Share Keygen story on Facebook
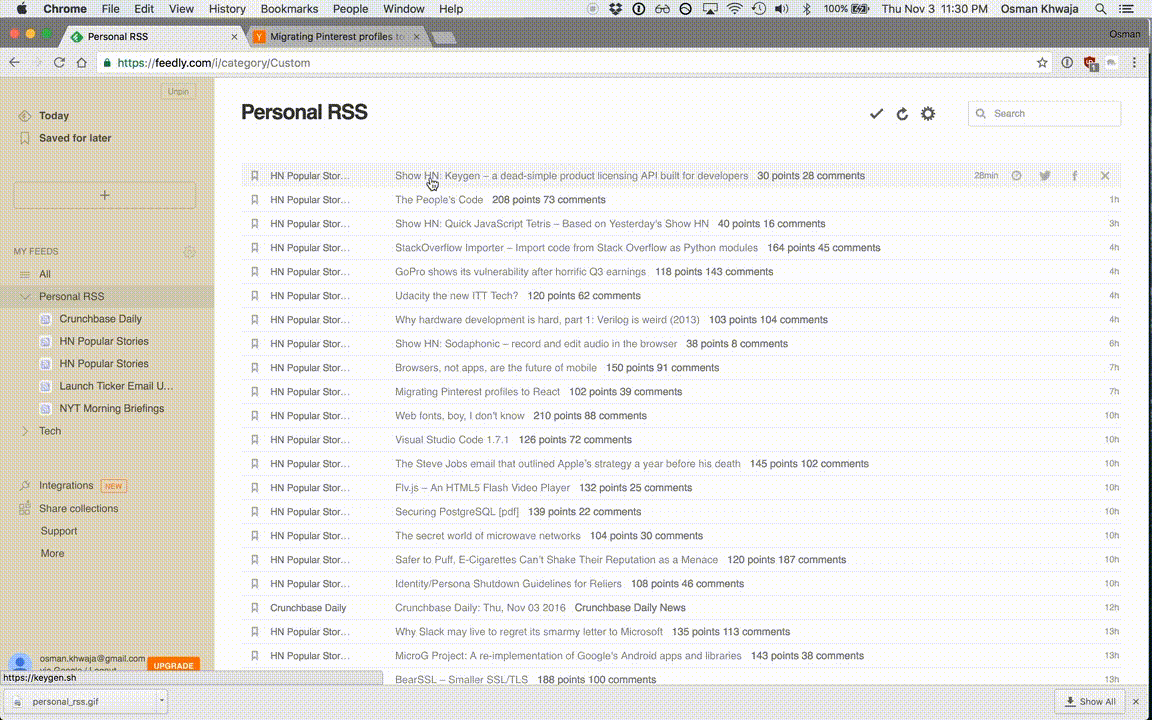Viewport: 1152px width, 720px height. (1075, 176)
